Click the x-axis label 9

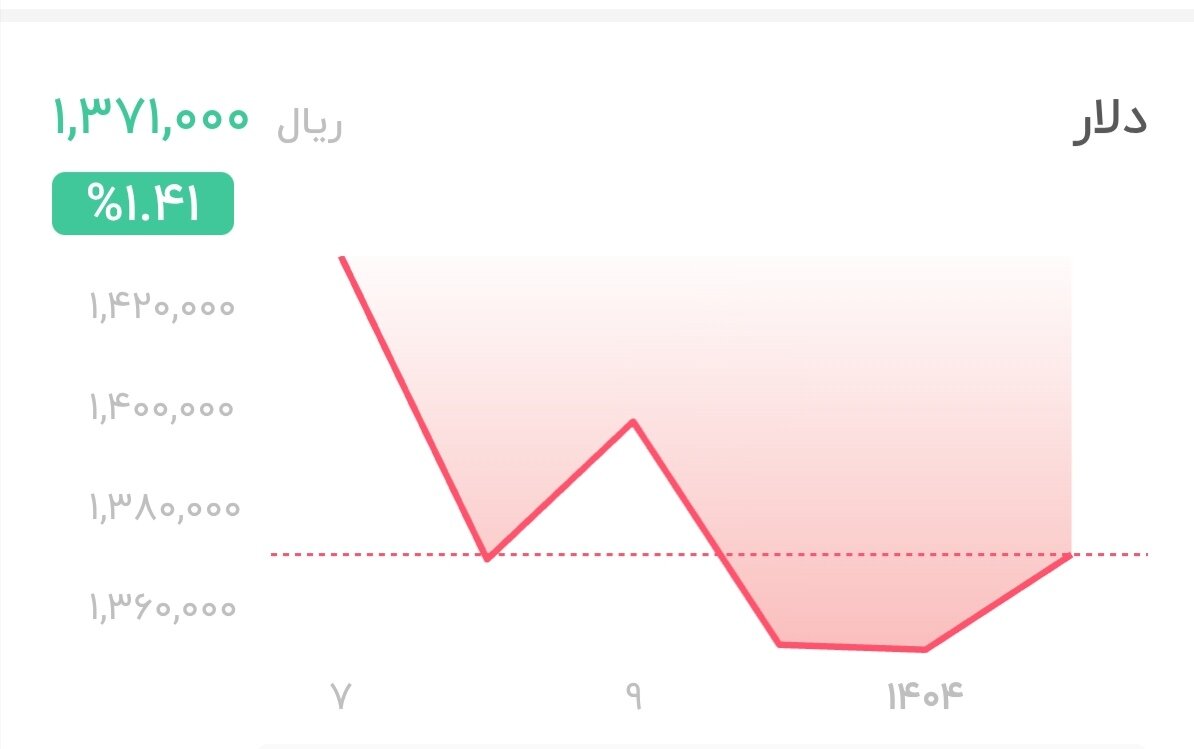[x=633, y=695]
